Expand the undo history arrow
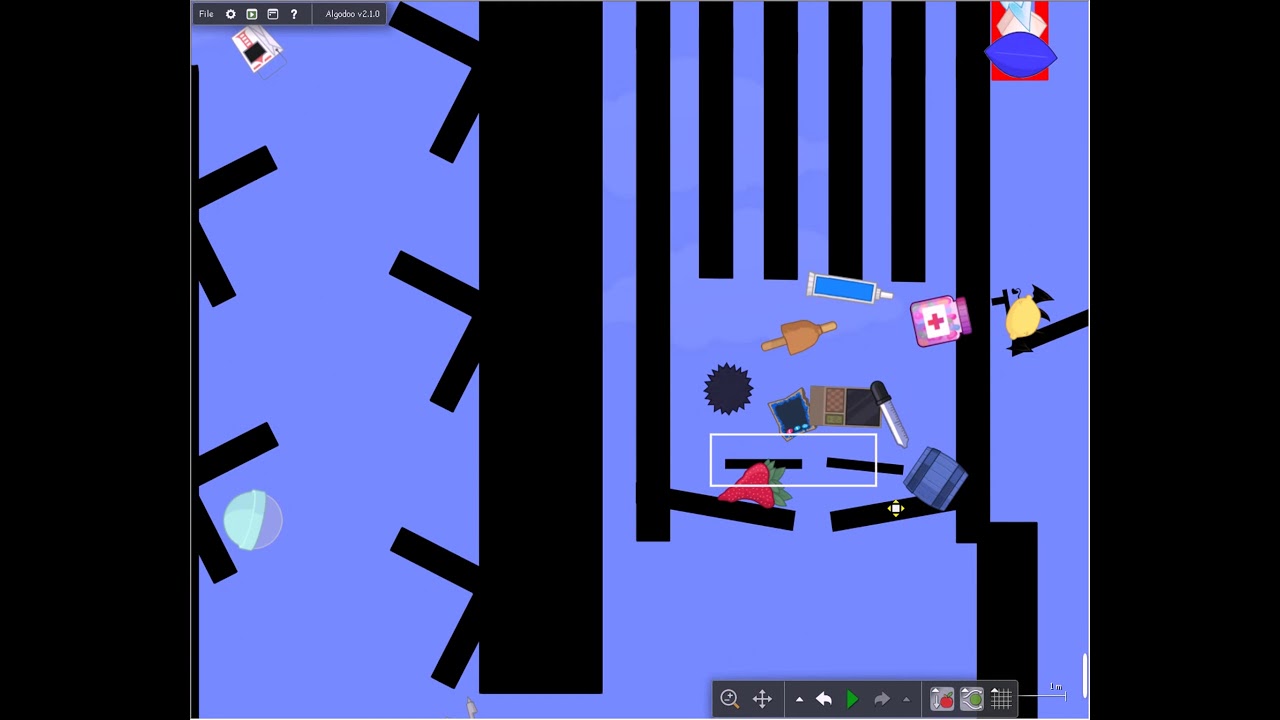The image size is (1280, 720). pyautogui.click(x=799, y=699)
